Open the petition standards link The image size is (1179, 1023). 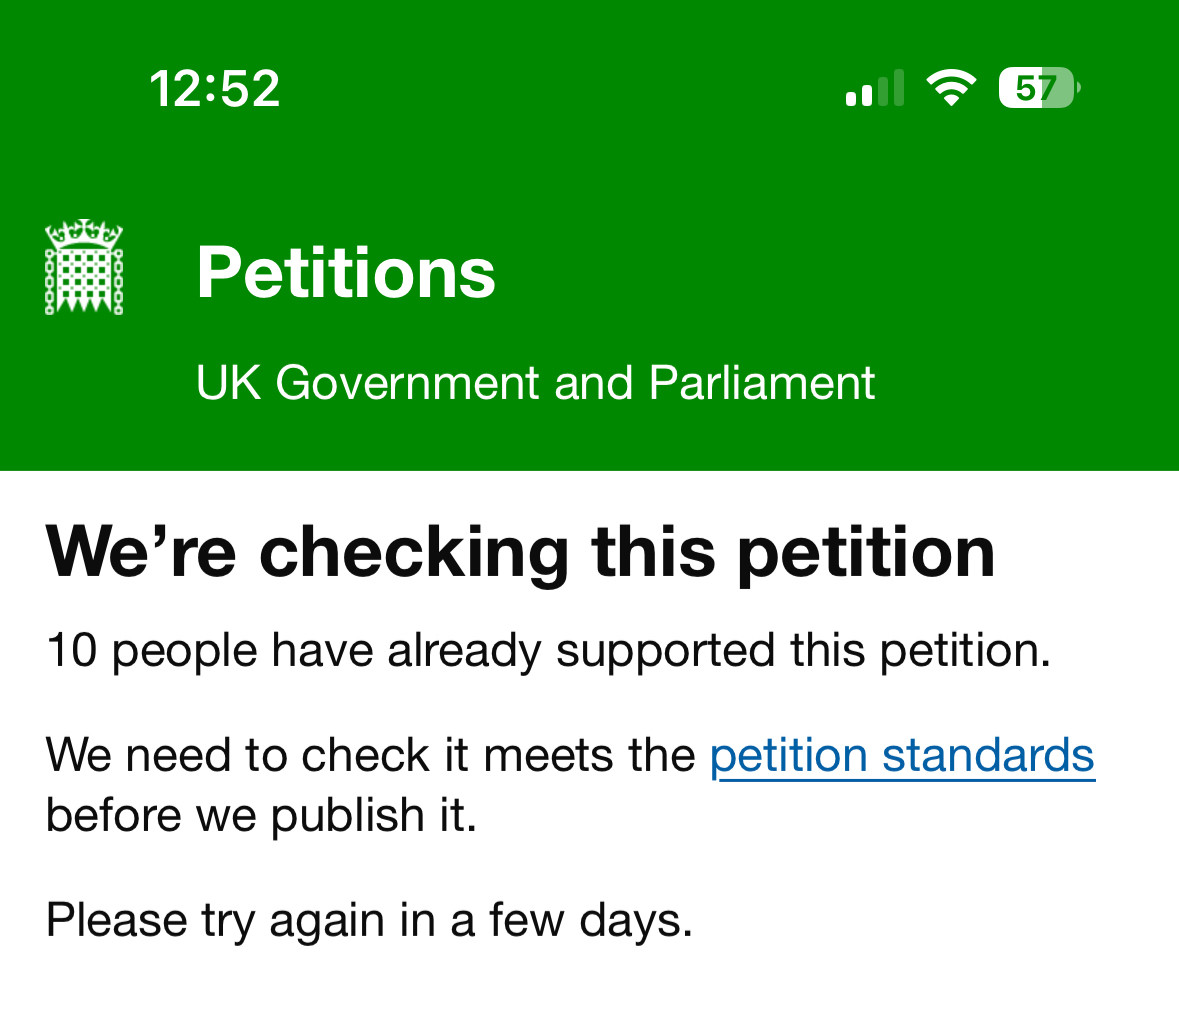pos(902,756)
